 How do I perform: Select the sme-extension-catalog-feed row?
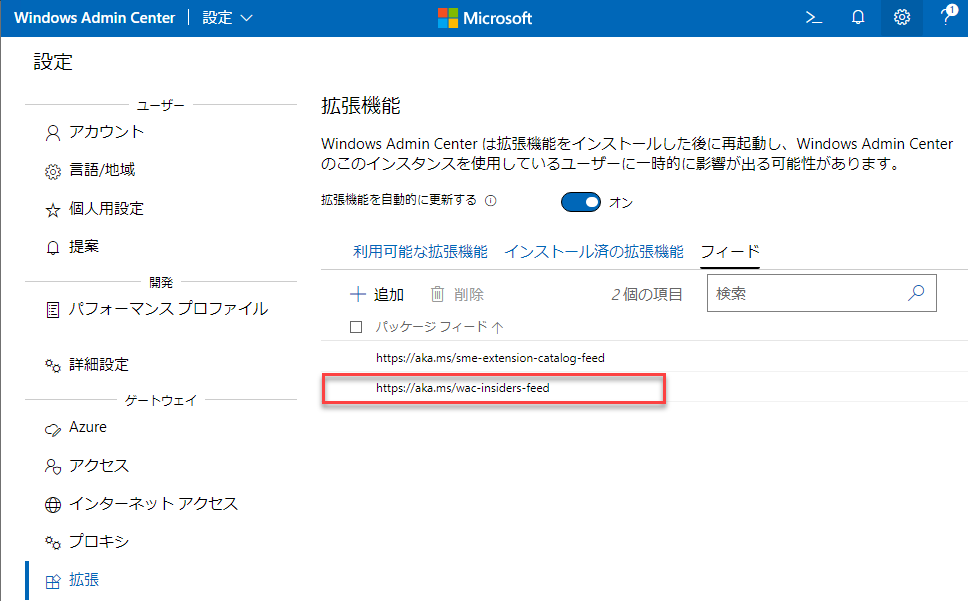(x=645, y=357)
